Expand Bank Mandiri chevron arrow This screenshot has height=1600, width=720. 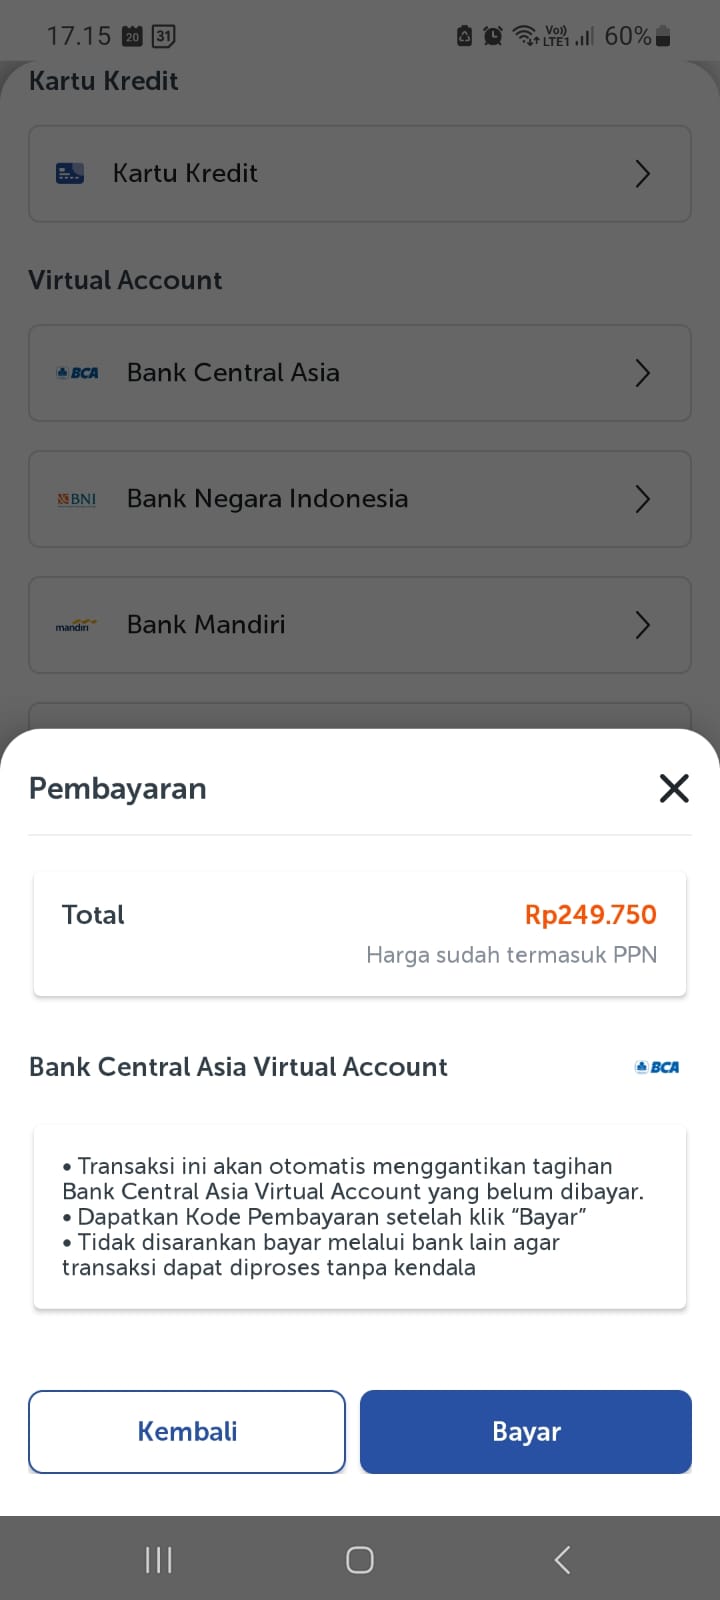[642, 625]
